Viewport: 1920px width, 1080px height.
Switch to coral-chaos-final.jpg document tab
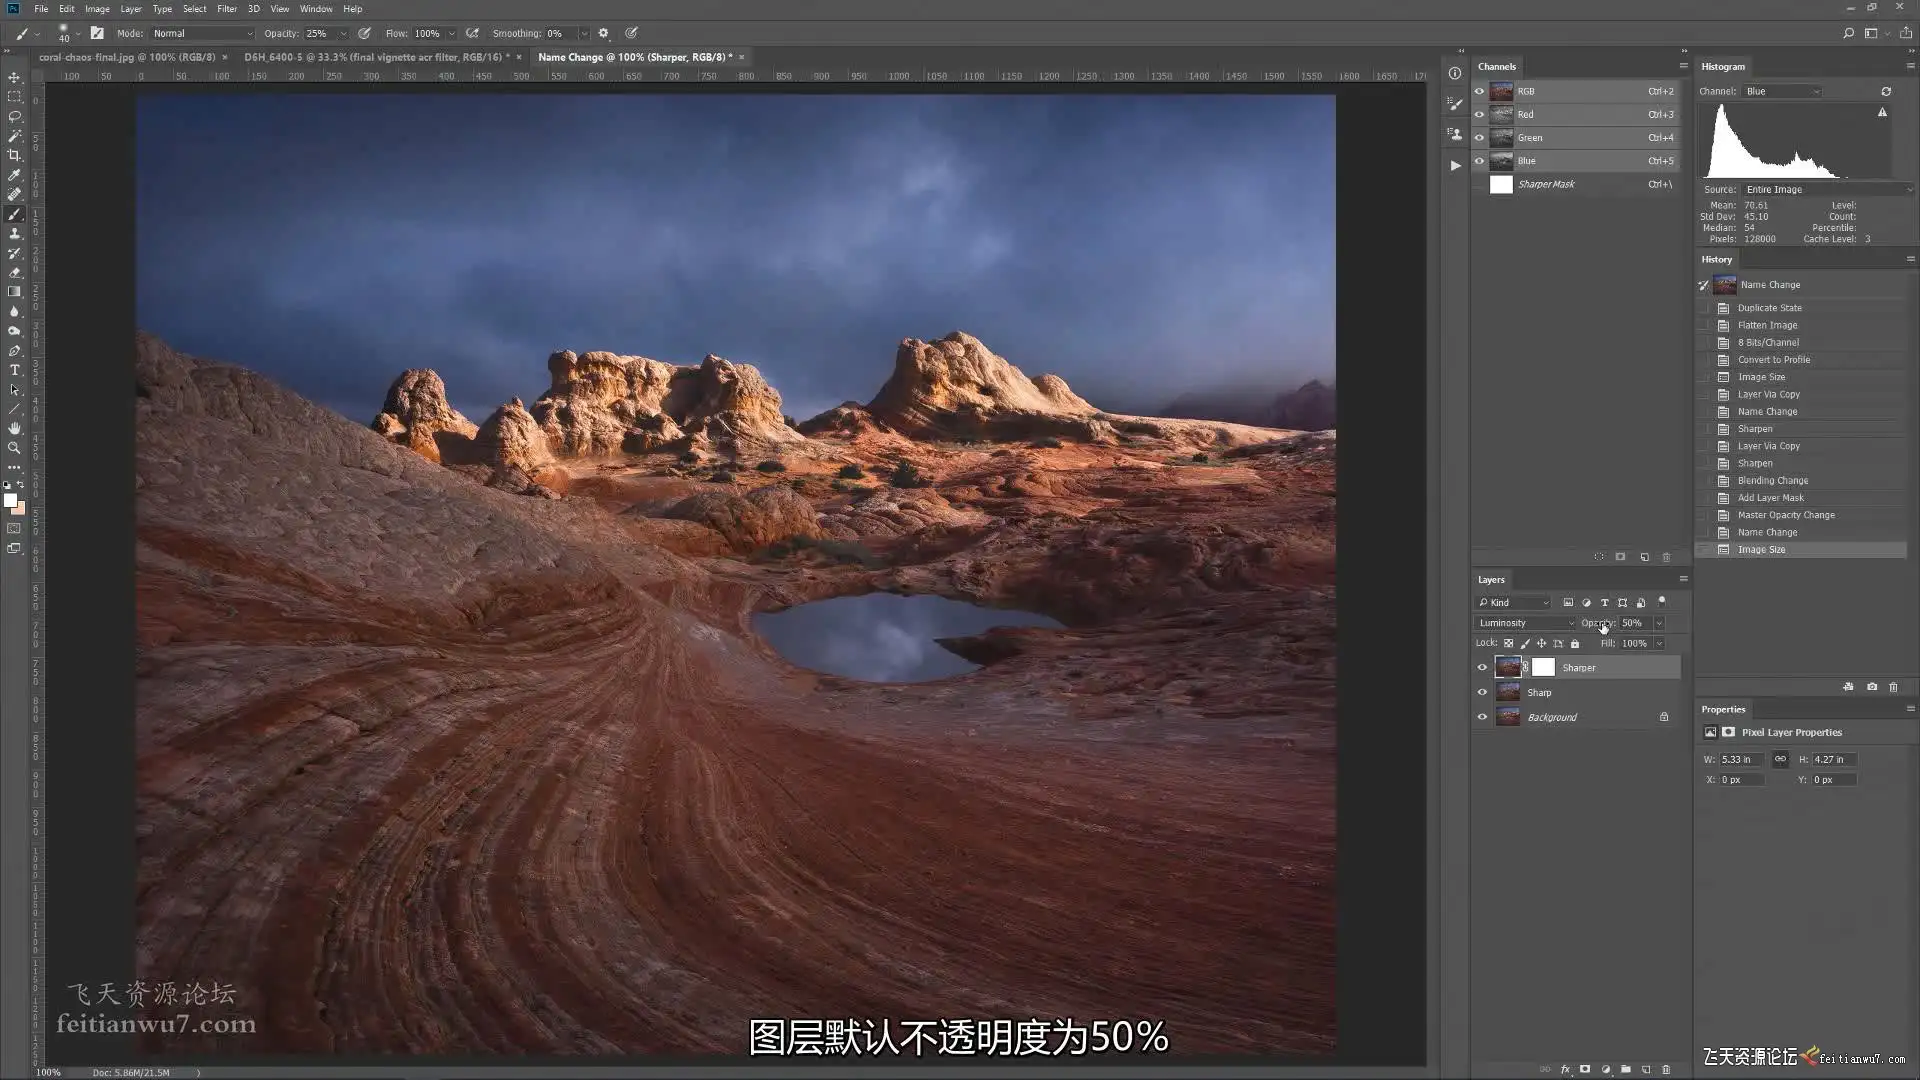pos(126,57)
